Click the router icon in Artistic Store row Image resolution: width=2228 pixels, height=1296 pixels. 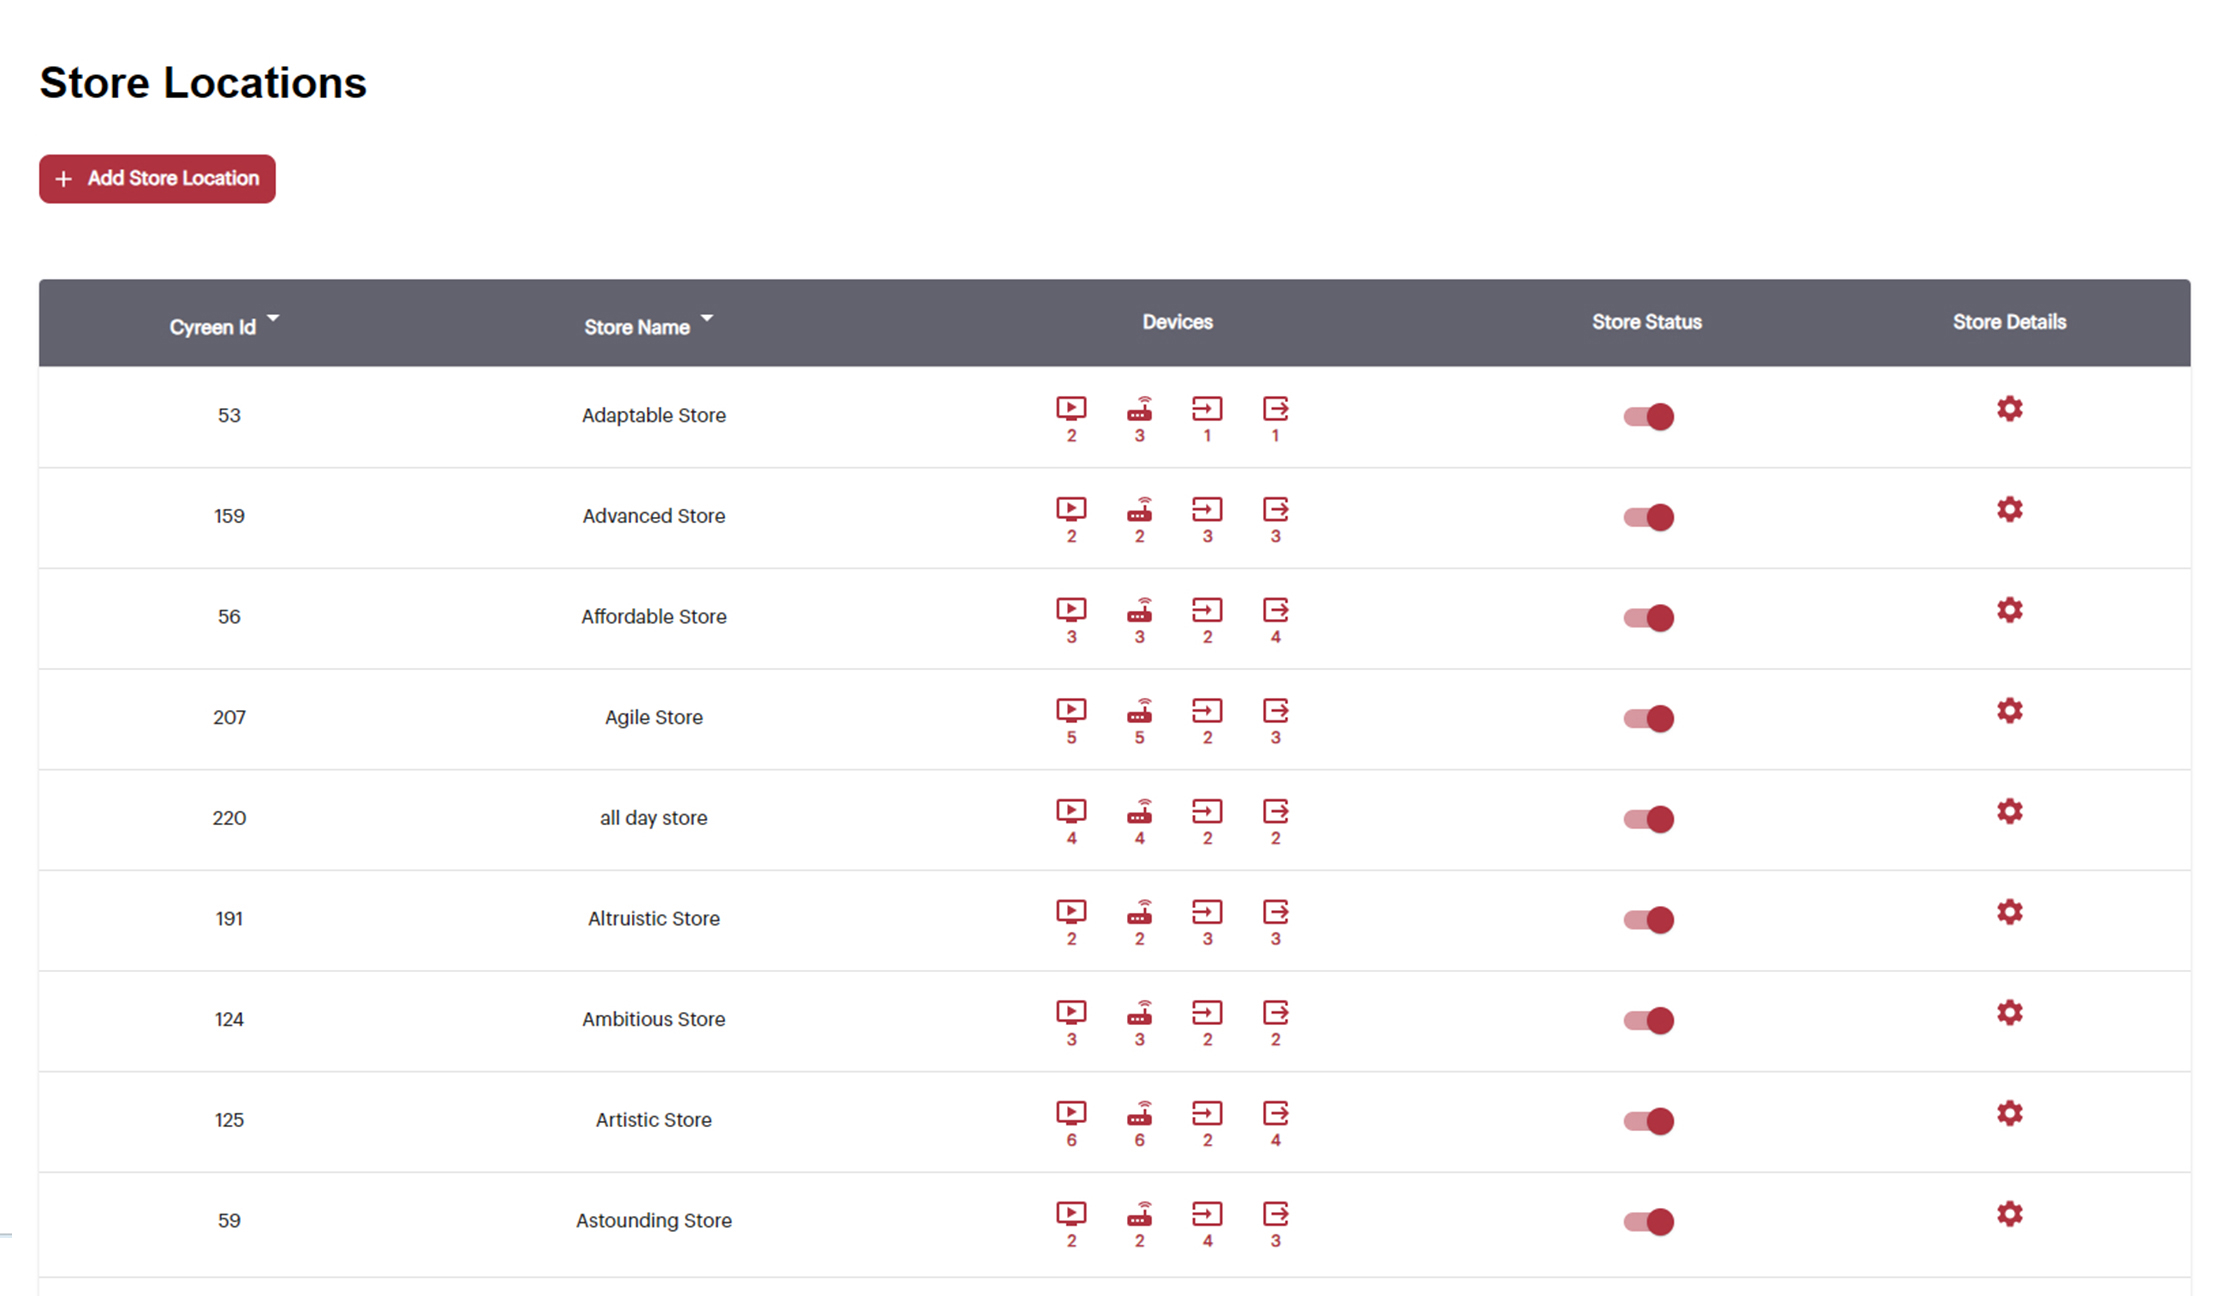tap(1139, 1113)
